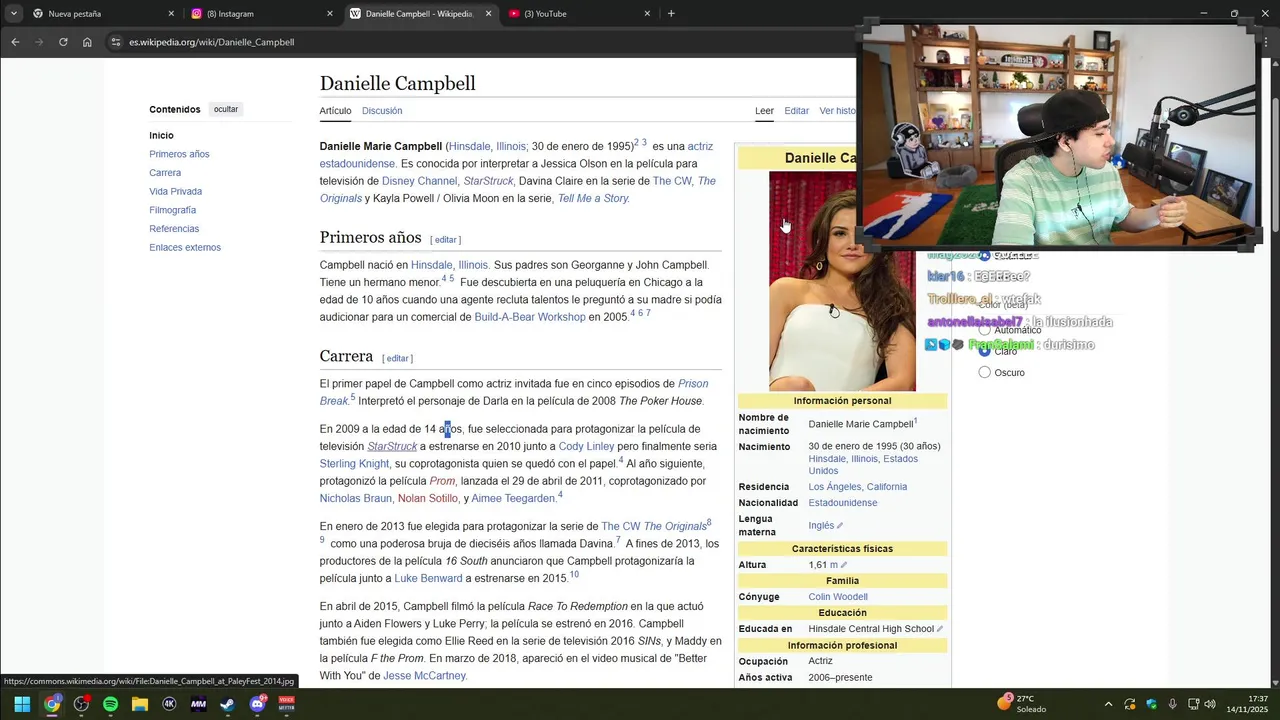Close the Instagram tab
The image size is (1280, 720).
point(330,14)
